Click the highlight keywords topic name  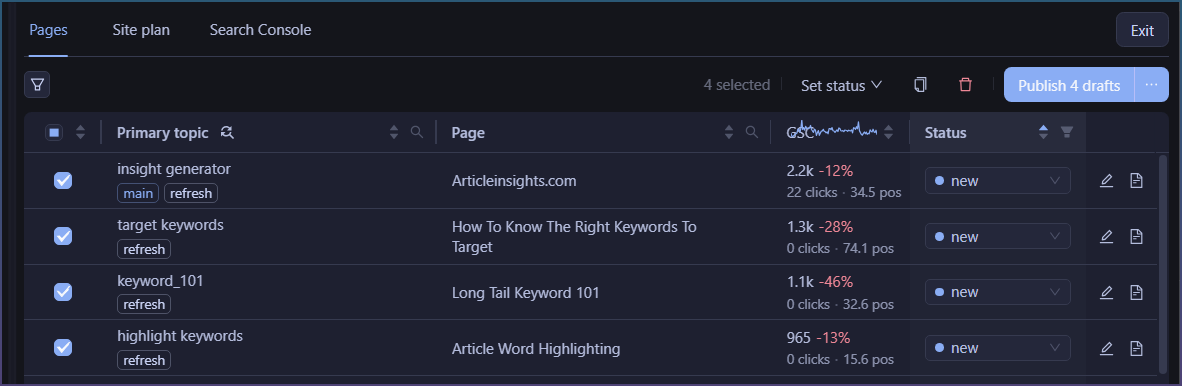(180, 336)
